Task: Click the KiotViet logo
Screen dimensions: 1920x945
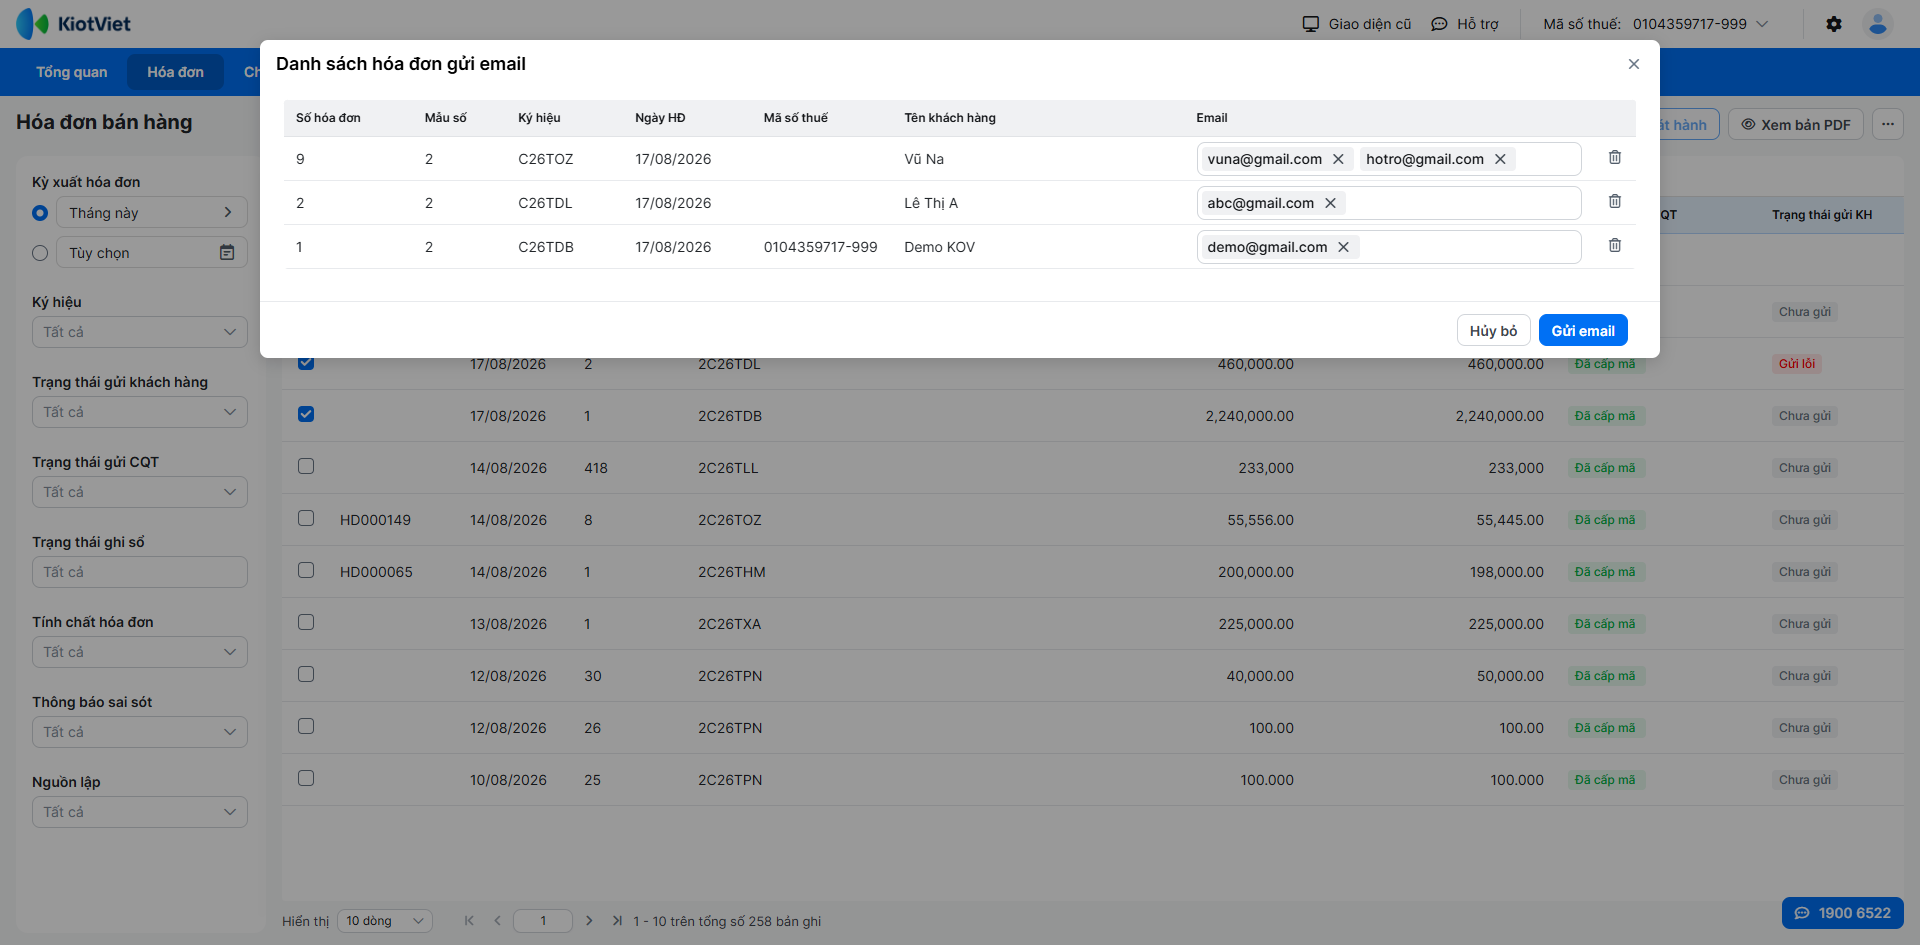Action: 74,24
